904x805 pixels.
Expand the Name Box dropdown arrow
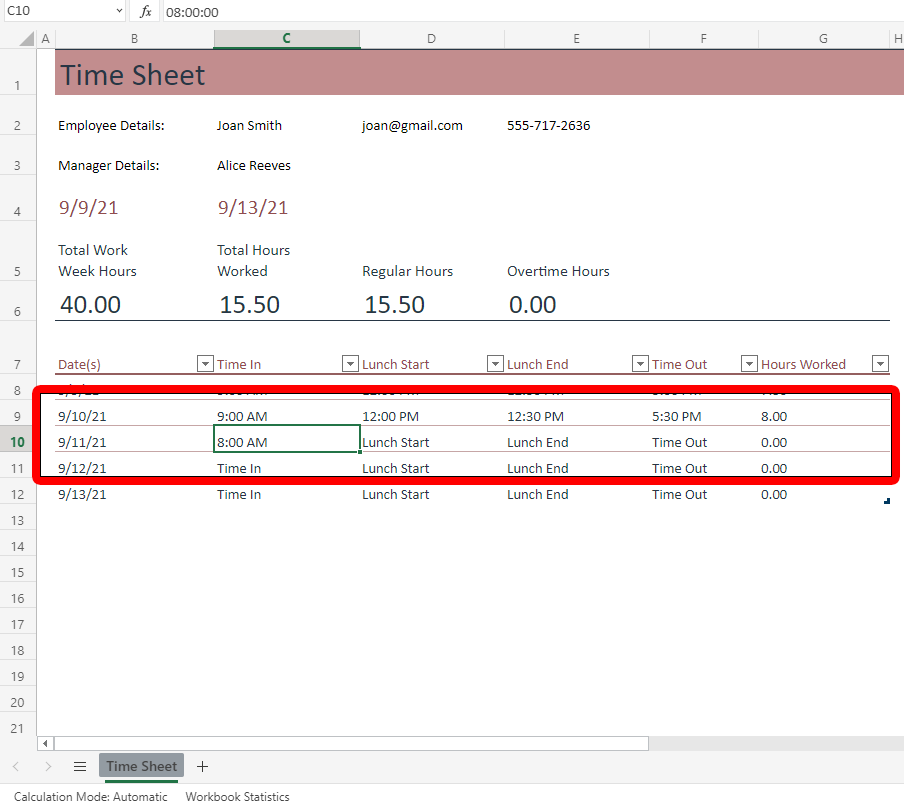[119, 12]
